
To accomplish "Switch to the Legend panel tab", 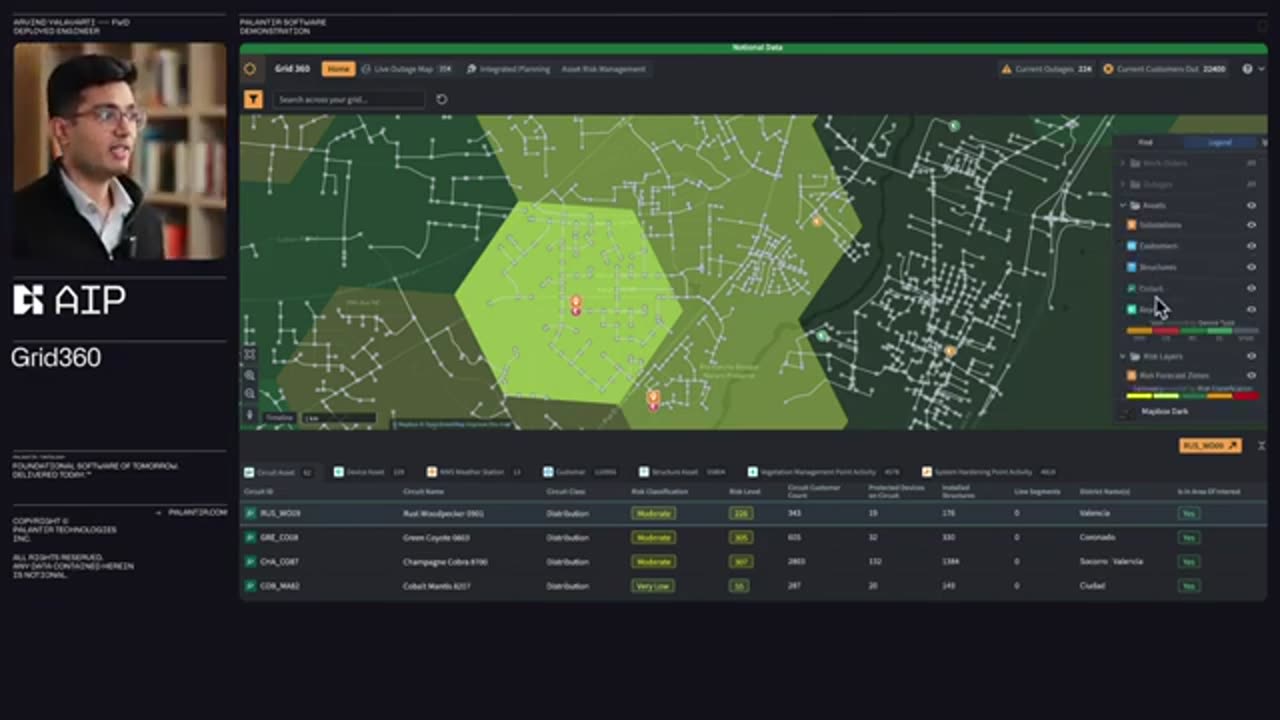I will tap(1220, 142).
